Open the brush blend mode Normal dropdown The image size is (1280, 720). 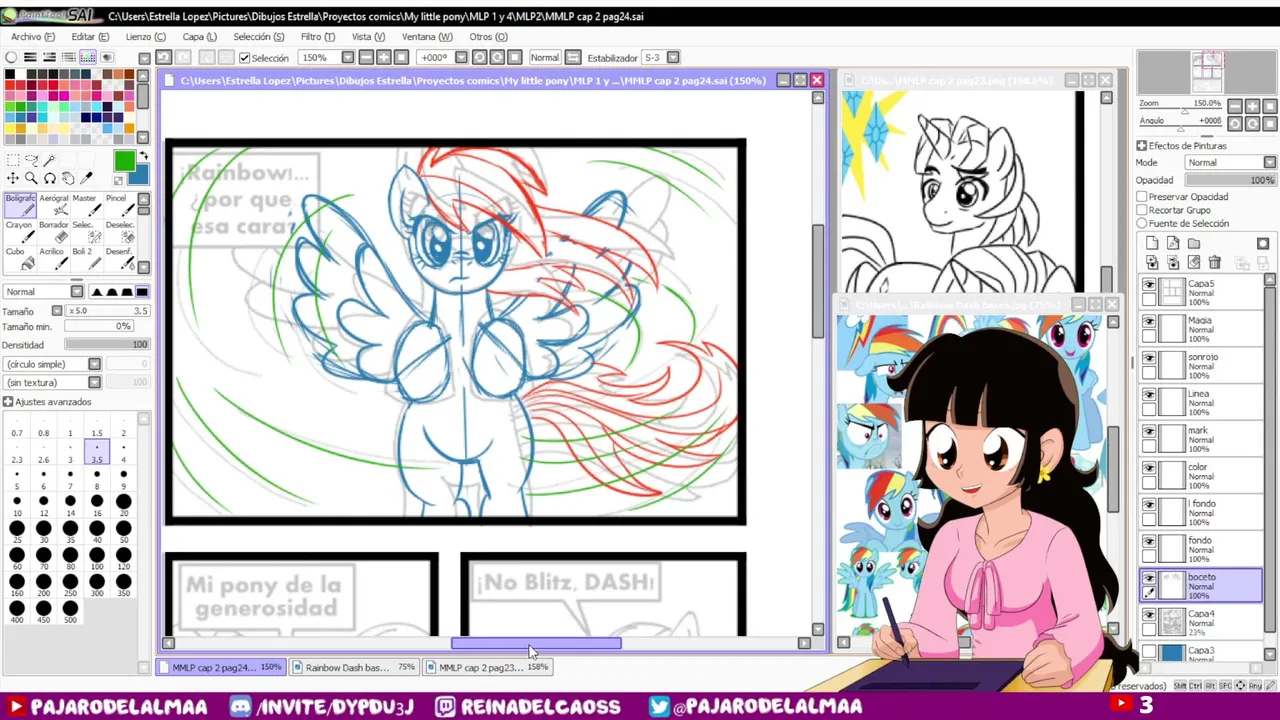(76, 292)
